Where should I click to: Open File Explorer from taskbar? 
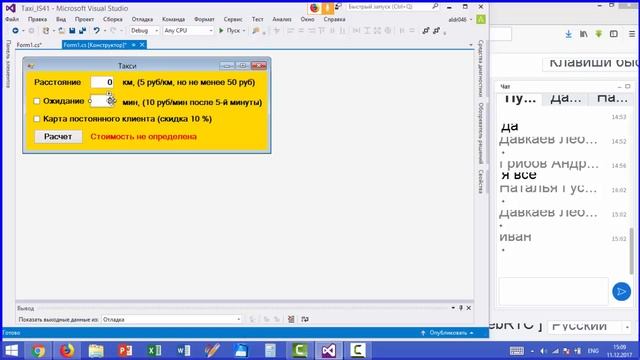96,351
